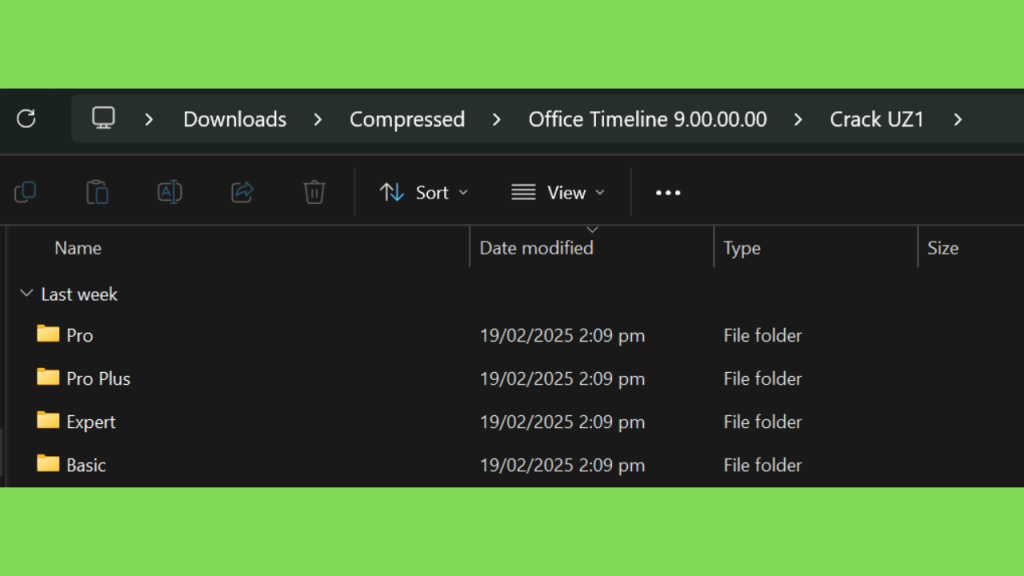Click the Refresh icon
The width and height of the screenshot is (1024, 576).
point(26,119)
